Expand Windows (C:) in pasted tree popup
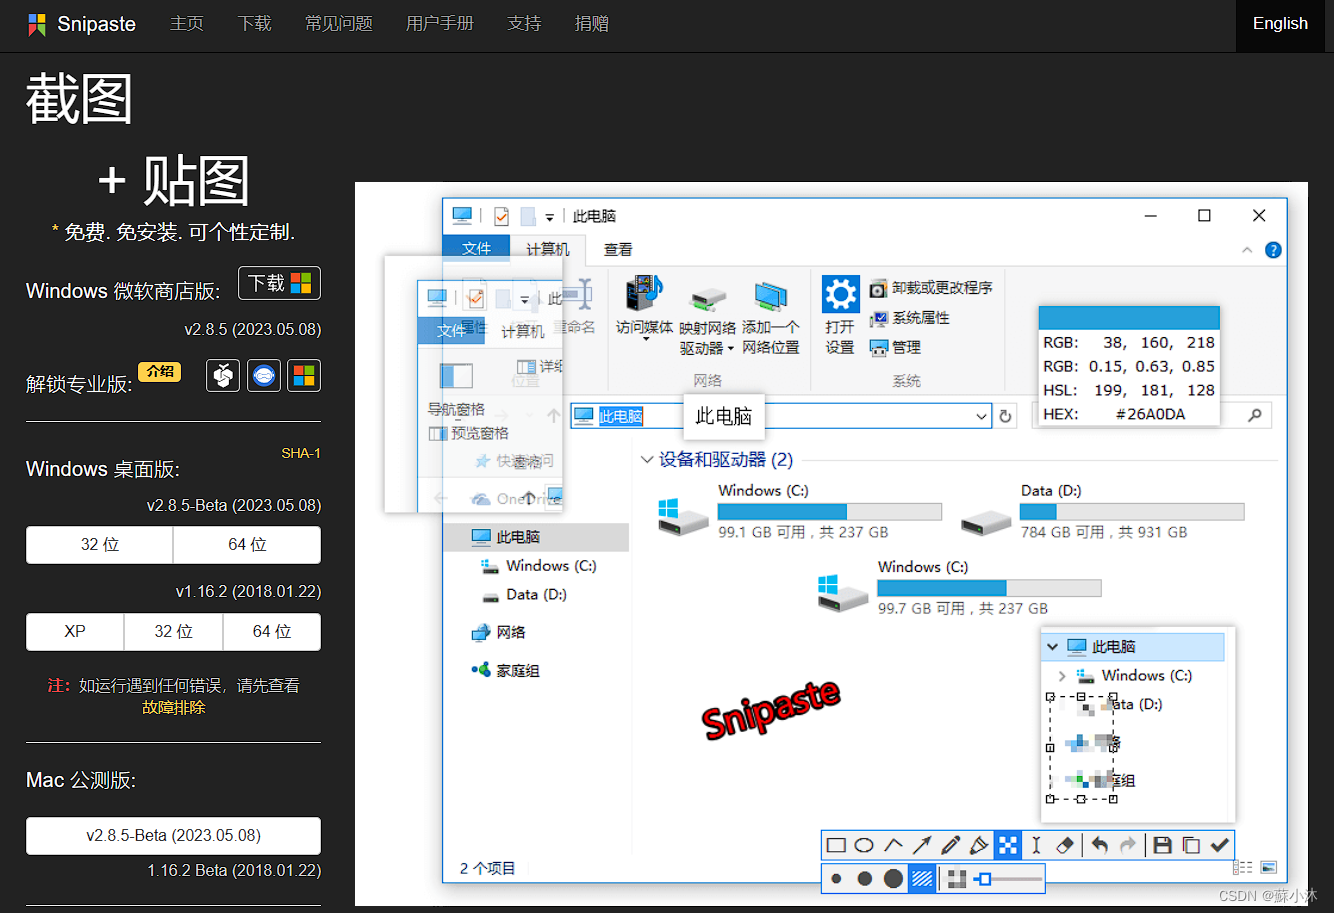 (1062, 676)
